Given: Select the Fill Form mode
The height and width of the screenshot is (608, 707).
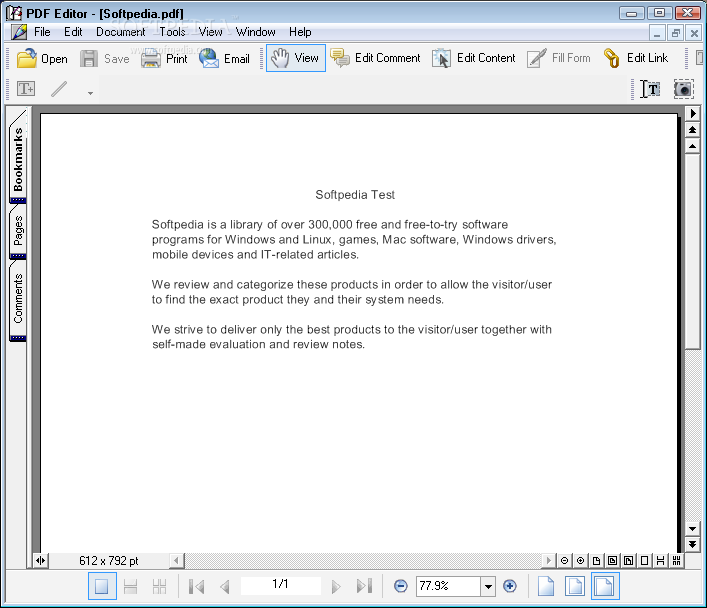Looking at the screenshot, I should pos(559,58).
